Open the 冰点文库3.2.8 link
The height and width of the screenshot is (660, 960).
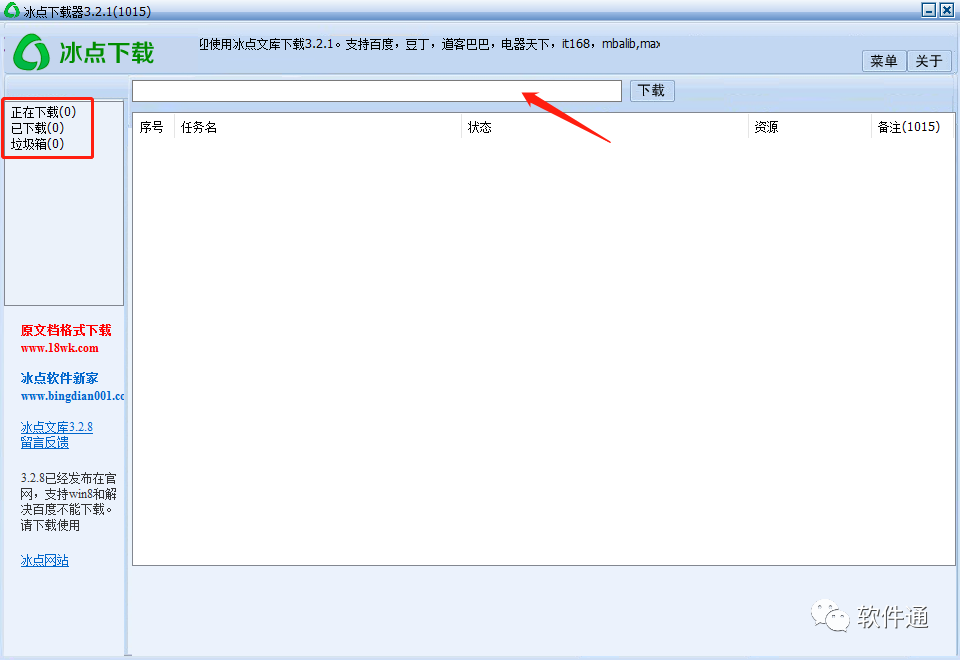[x=56, y=427]
